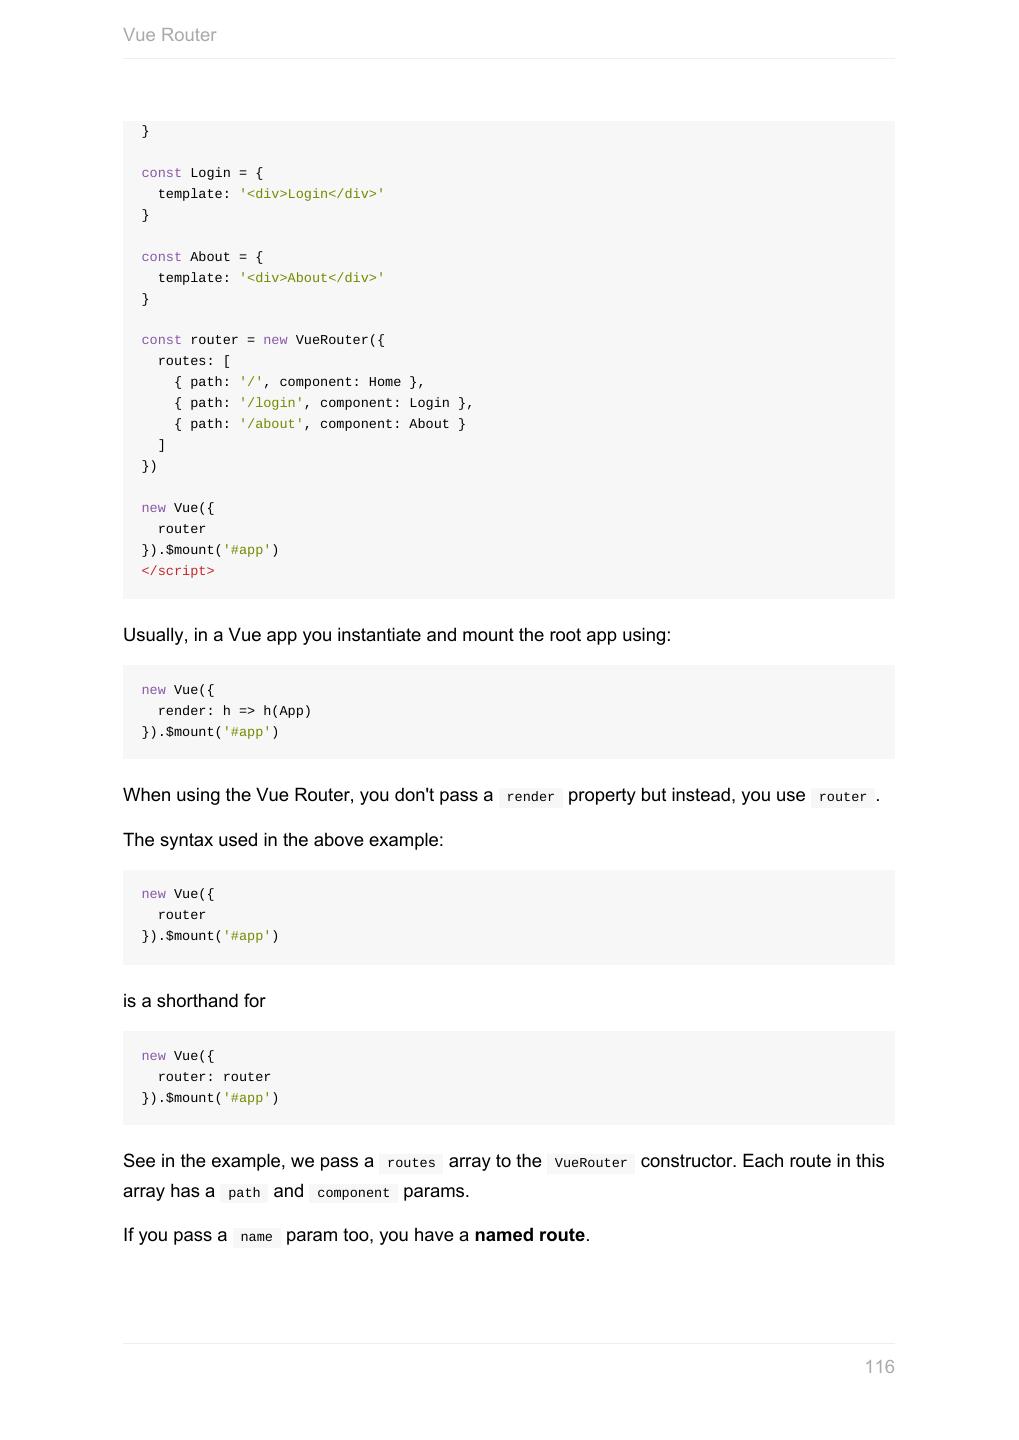Click the "const Login = {" code line

[x=202, y=173]
